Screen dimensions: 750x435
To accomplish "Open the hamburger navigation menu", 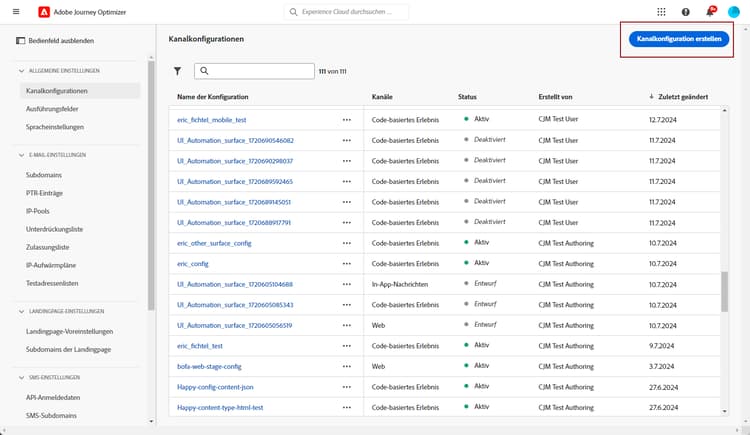I will coord(15,12).
